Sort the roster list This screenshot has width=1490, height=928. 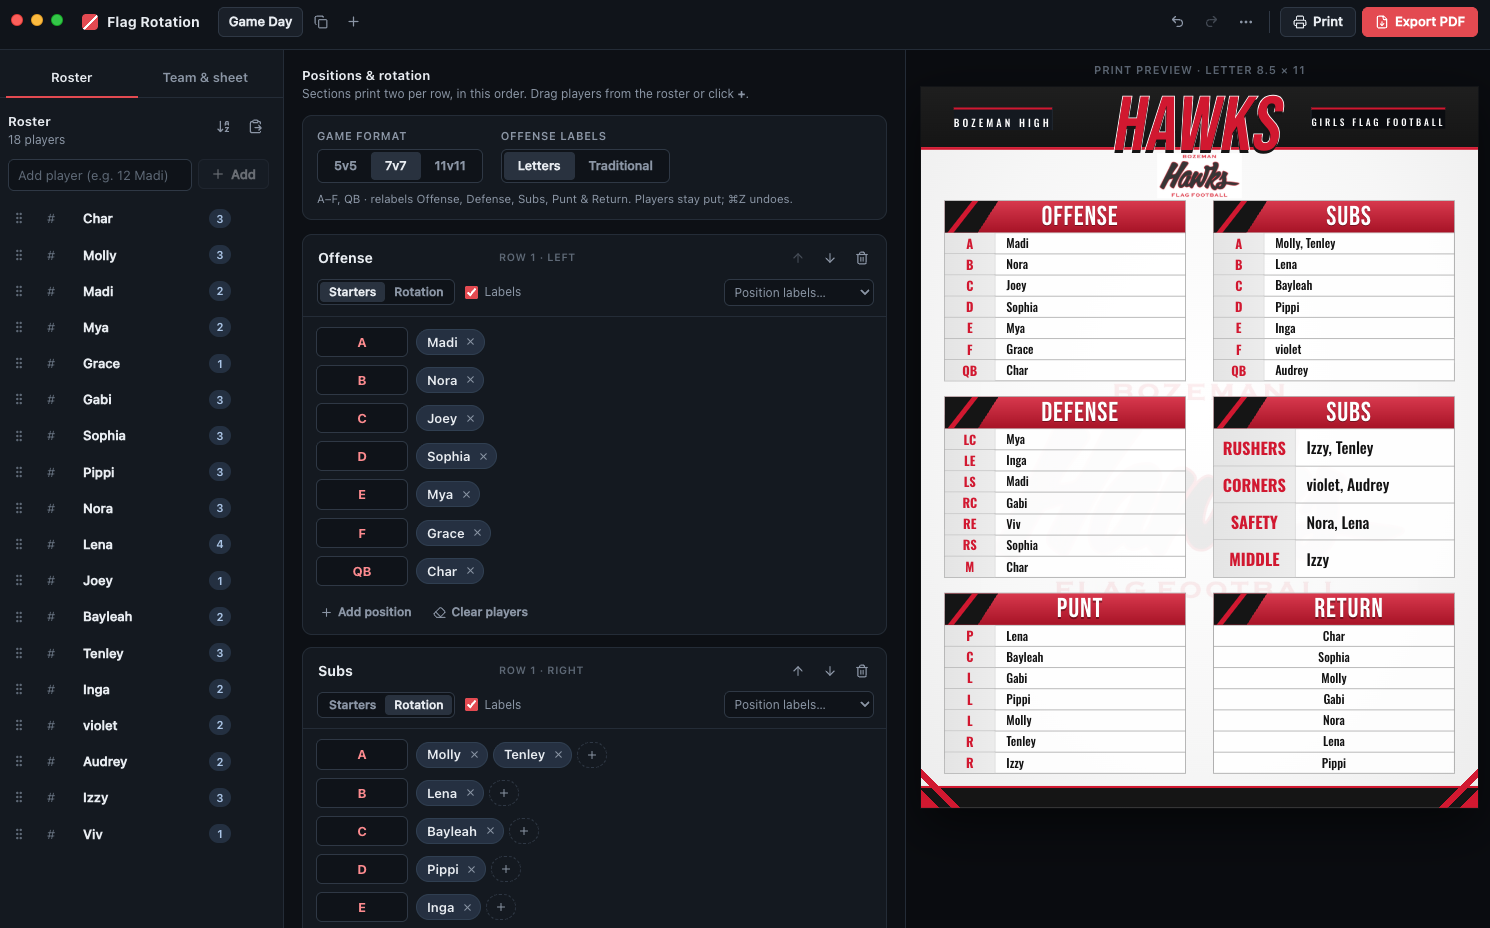click(x=224, y=127)
